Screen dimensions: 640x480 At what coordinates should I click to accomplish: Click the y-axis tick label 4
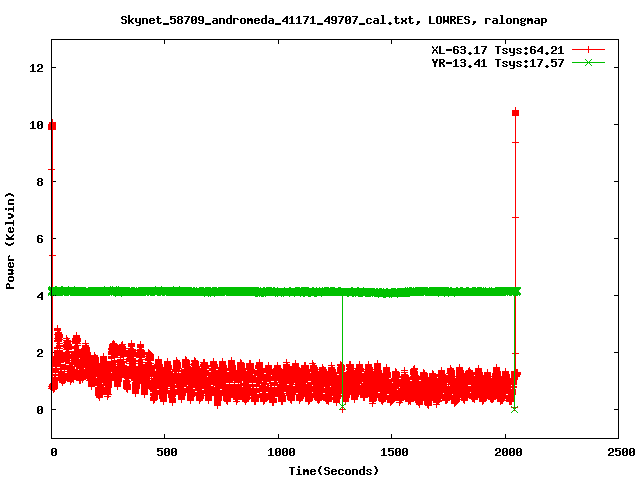click(x=40, y=296)
